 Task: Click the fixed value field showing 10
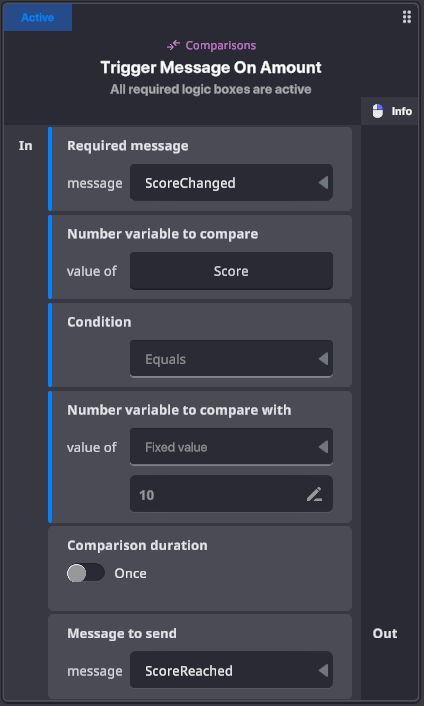(231, 493)
